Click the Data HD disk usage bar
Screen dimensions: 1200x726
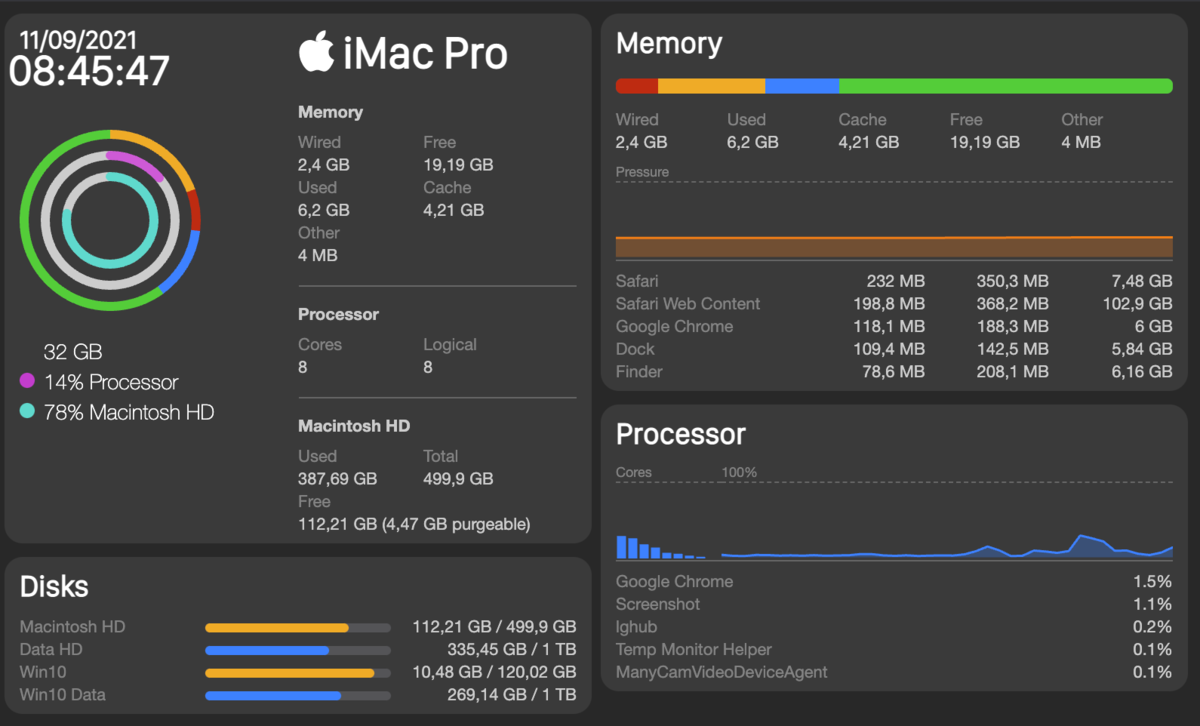point(298,651)
